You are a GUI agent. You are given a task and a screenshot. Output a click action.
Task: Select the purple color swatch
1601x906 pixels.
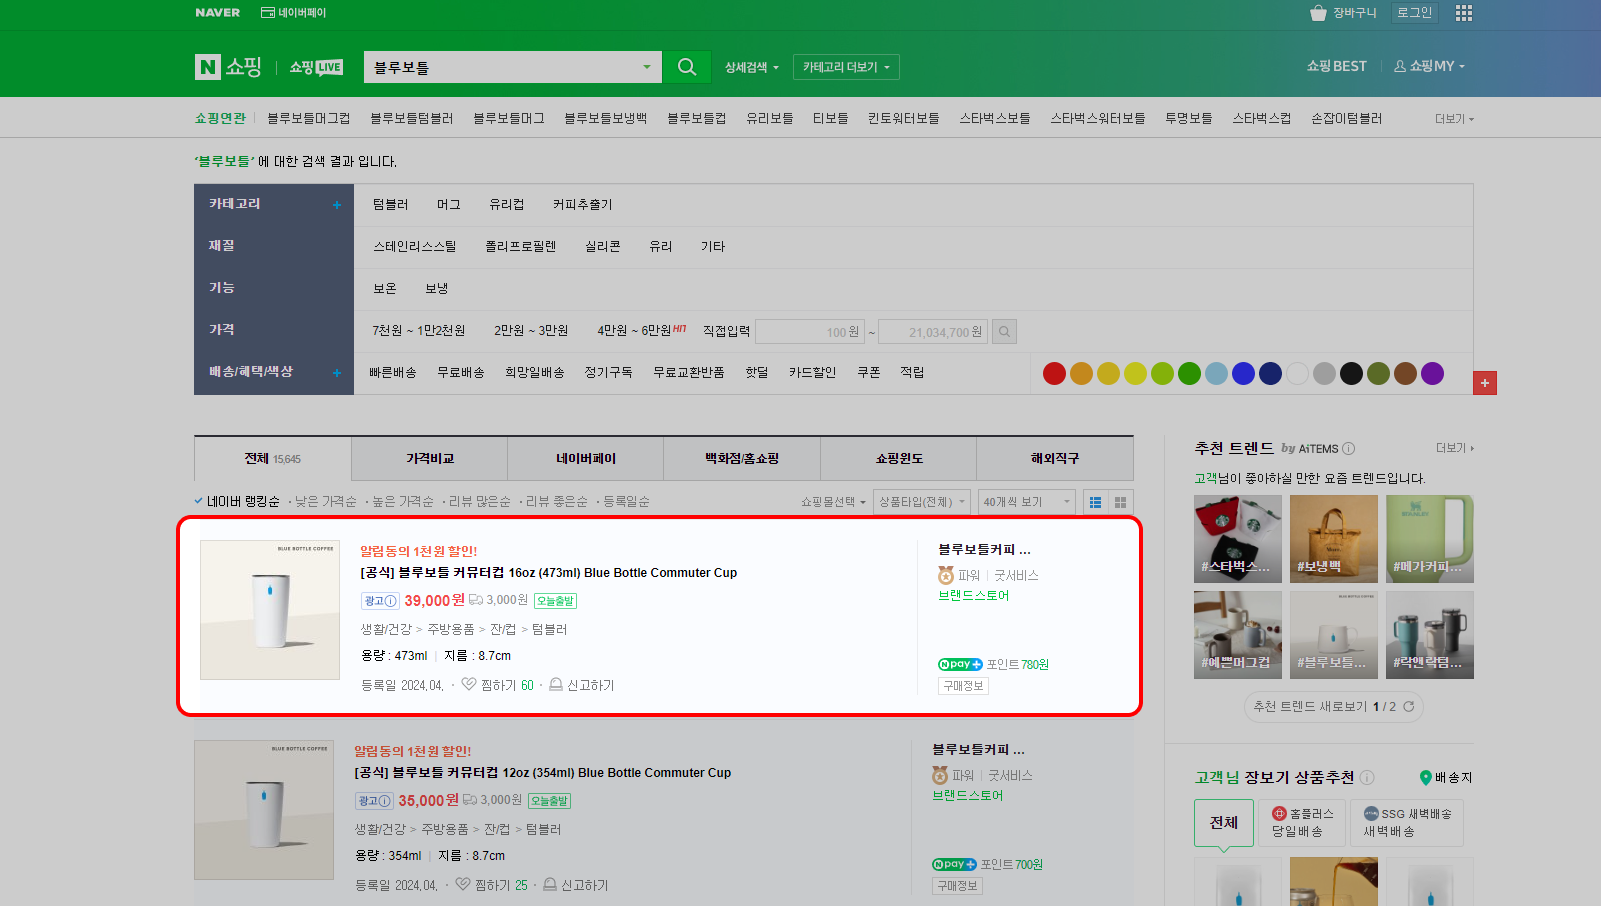[x=1432, y=374]
